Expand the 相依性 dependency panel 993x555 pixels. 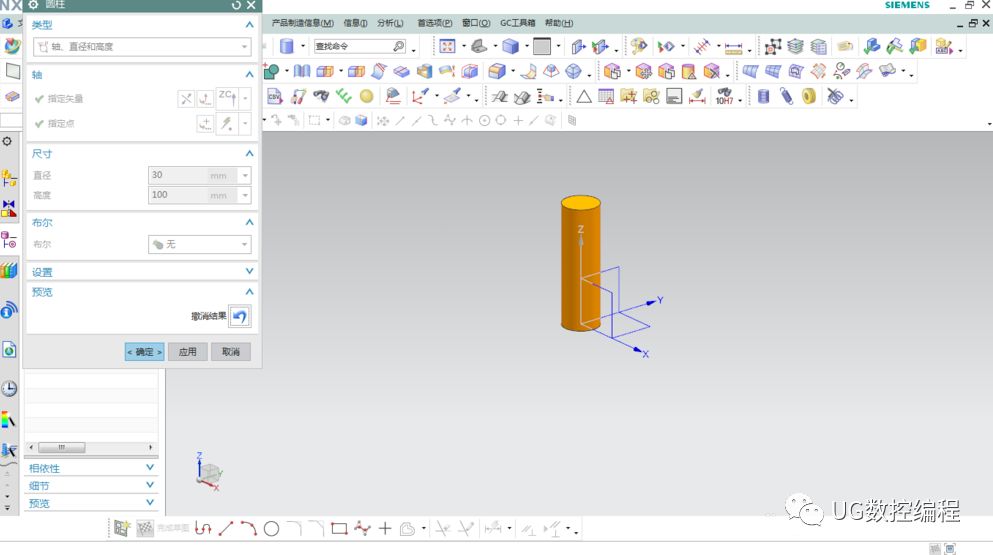[92, 468]
